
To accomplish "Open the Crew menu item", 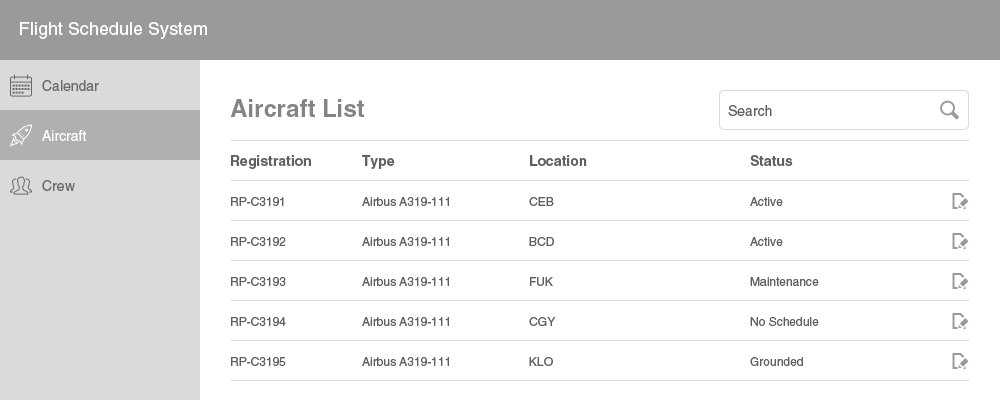I will 99,186.
